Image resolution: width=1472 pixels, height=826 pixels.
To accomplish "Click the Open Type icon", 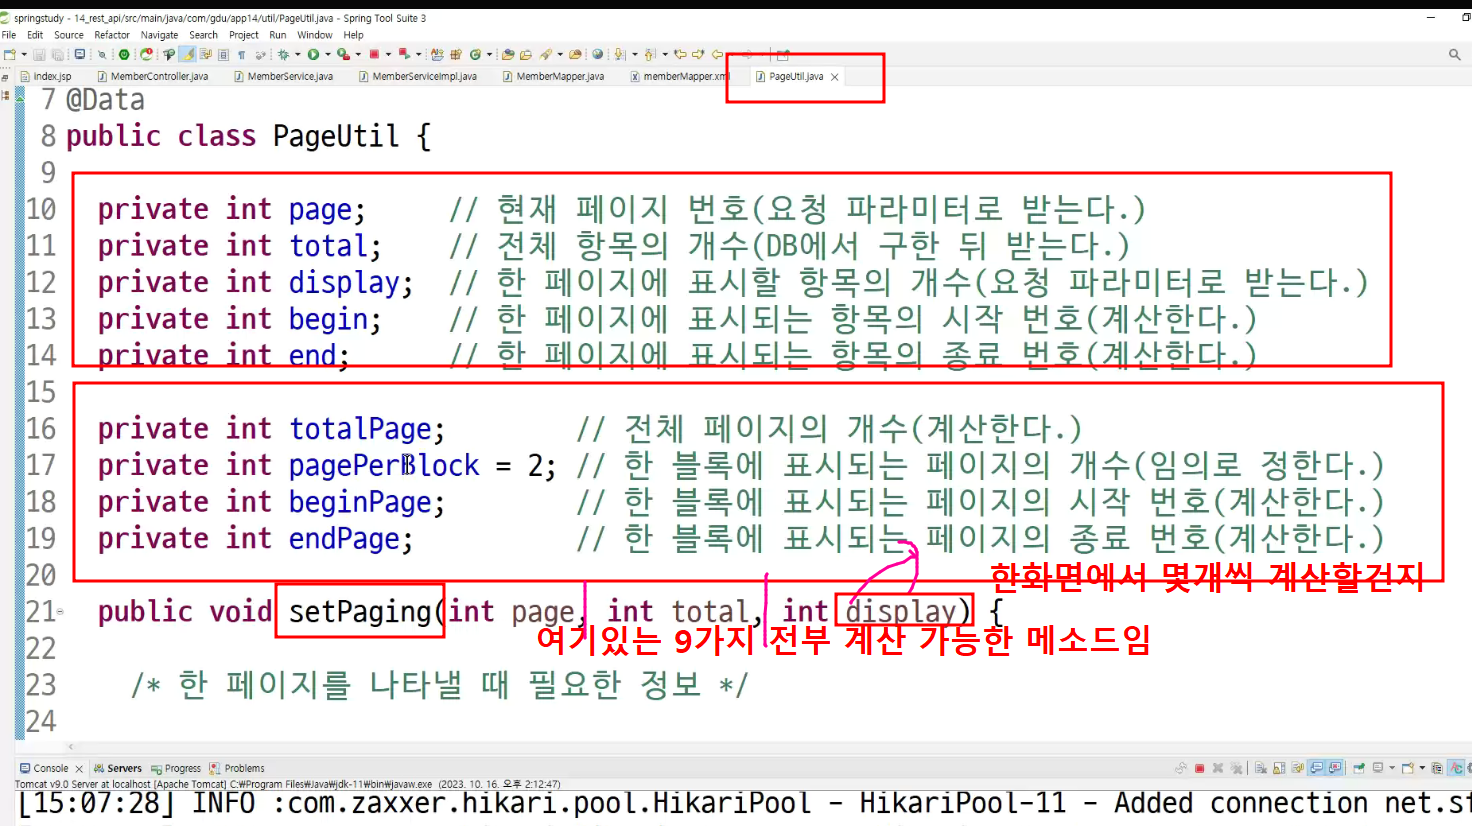I will pyautogui.click(x=508, y=54).
